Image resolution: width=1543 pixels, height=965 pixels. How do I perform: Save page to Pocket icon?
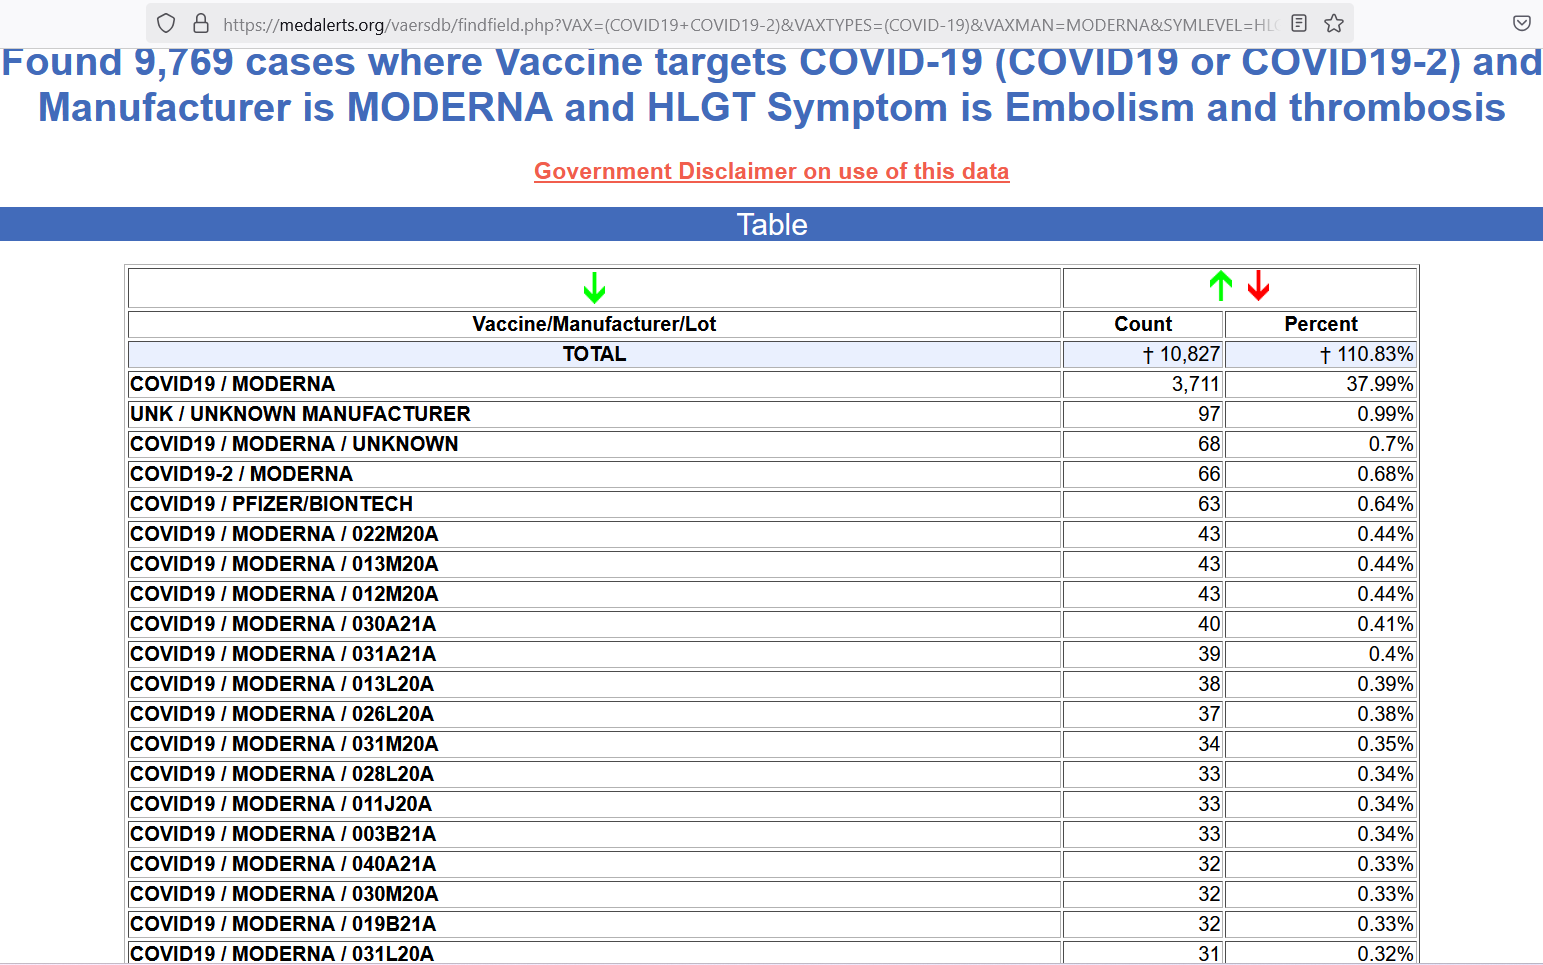pyautogui.click(x=1521, y=23)
